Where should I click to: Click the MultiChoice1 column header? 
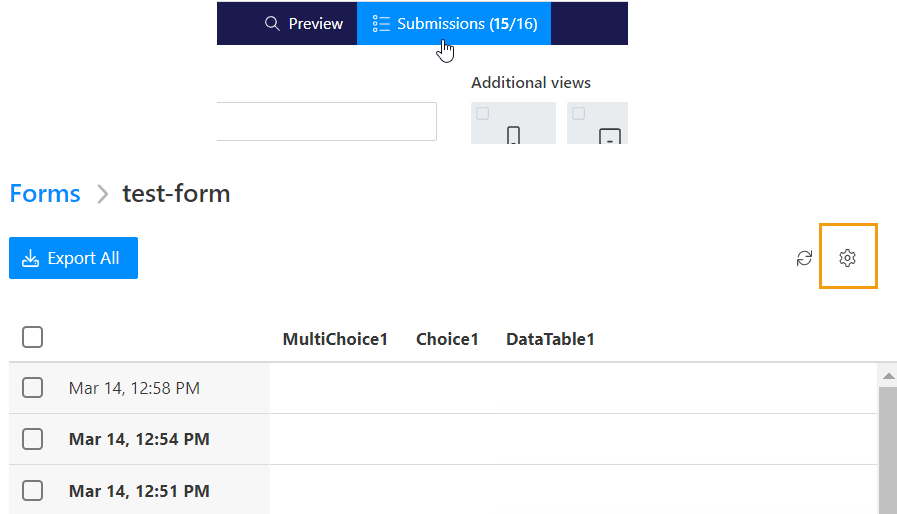pos(335,339)
